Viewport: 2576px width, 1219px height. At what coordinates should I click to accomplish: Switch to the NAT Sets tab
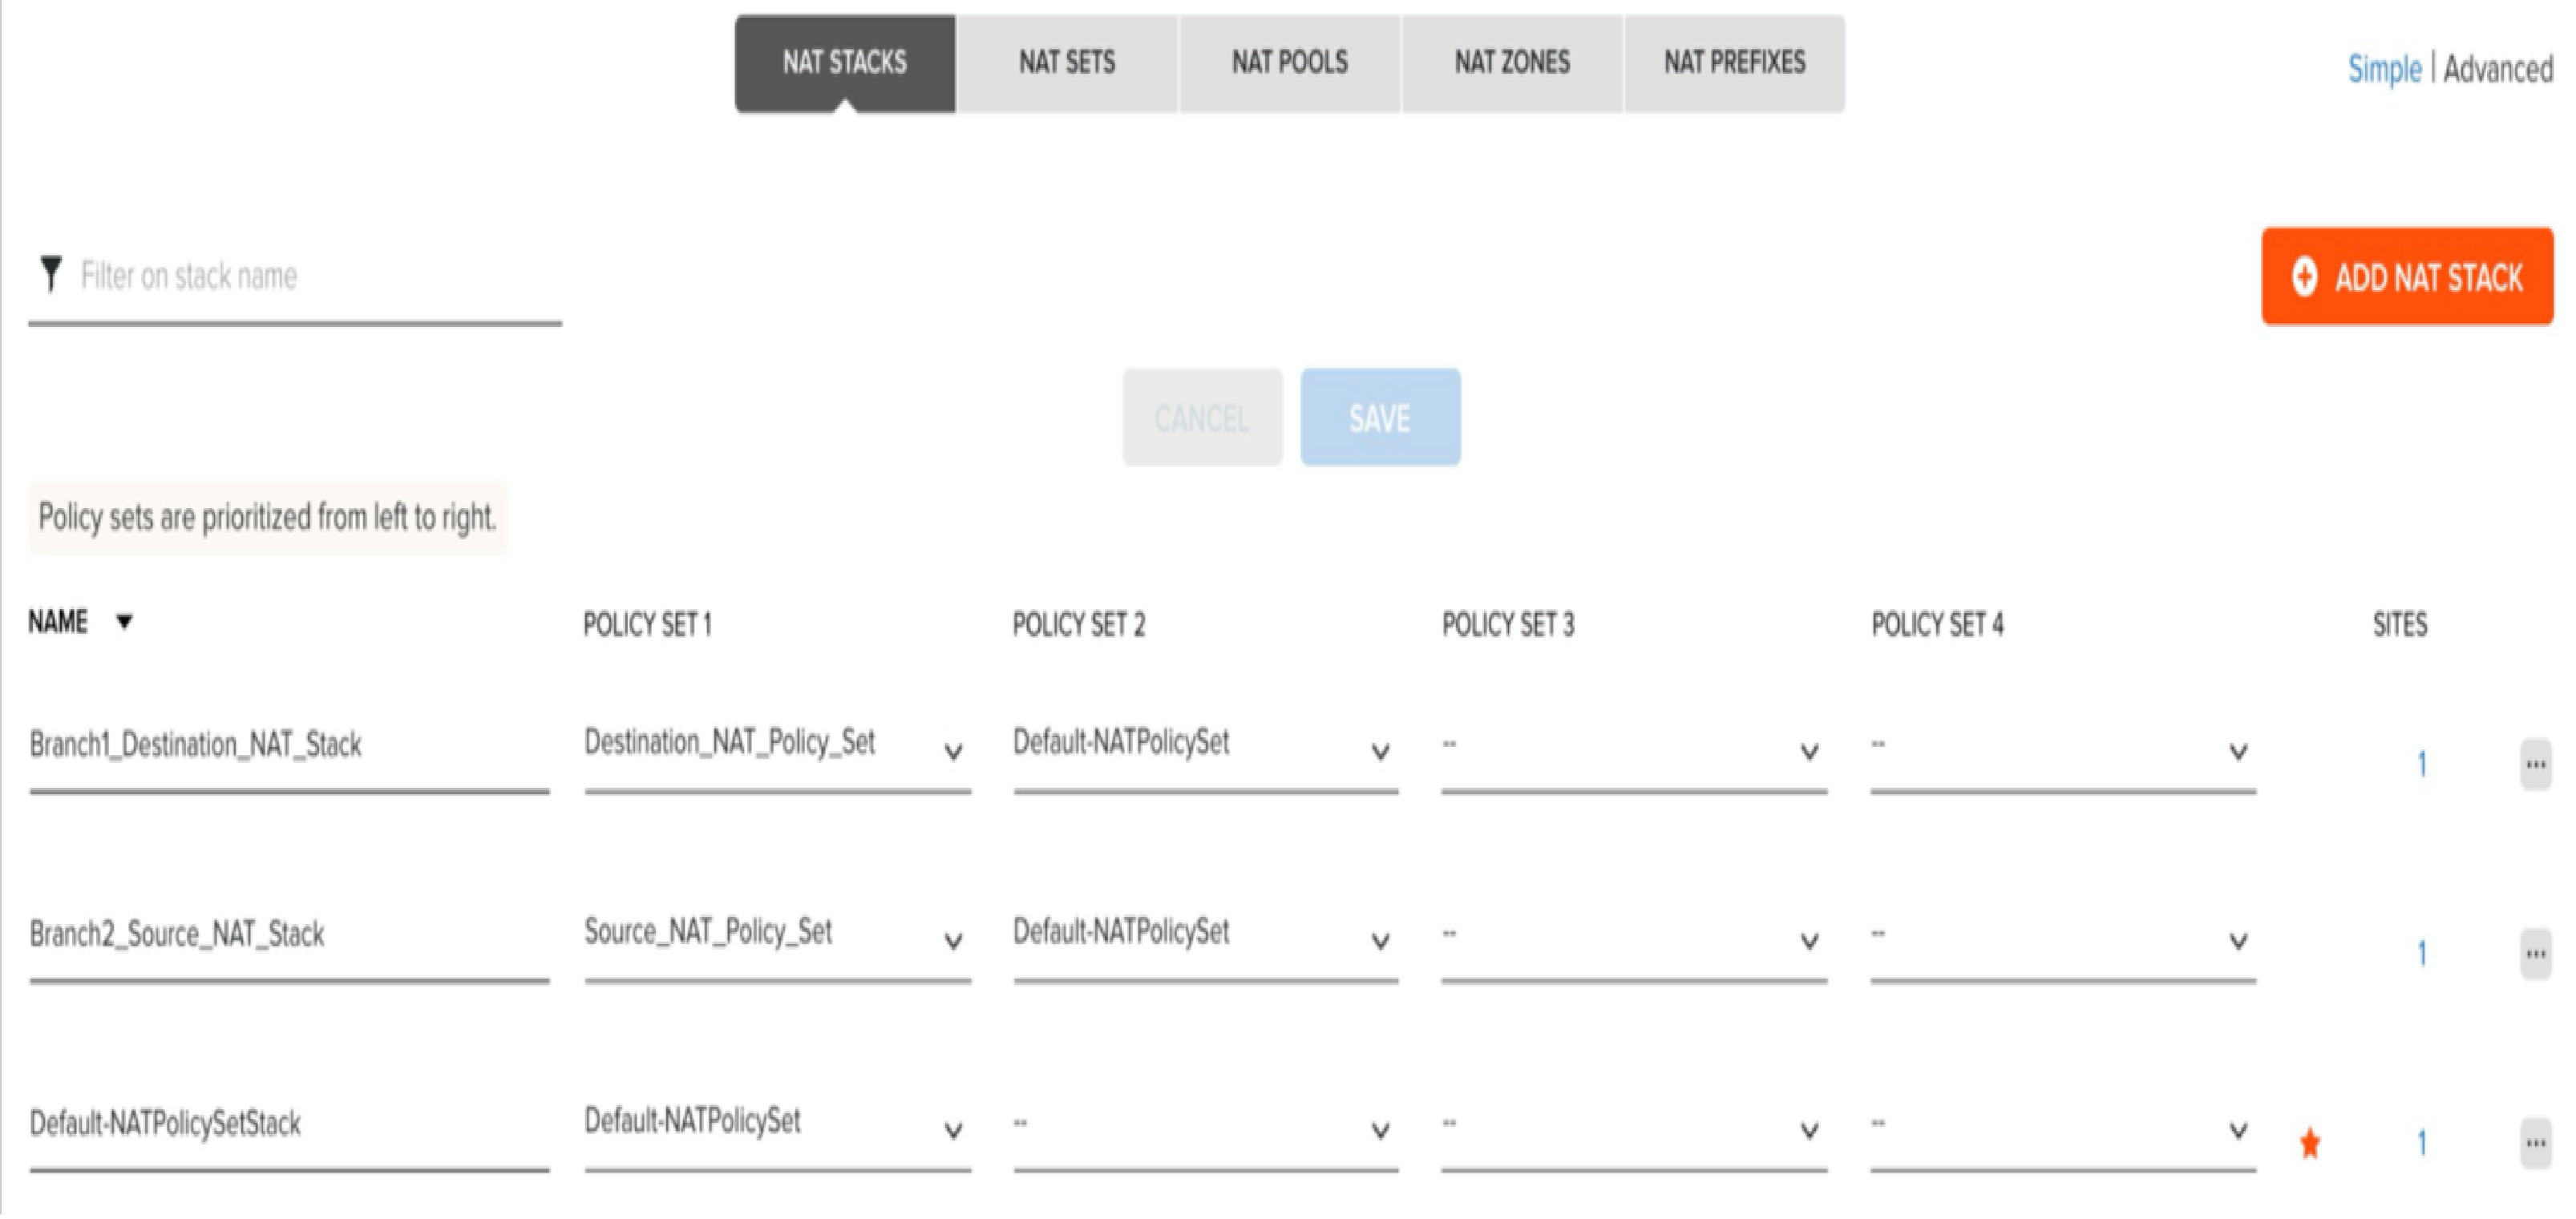[1067, 63]
